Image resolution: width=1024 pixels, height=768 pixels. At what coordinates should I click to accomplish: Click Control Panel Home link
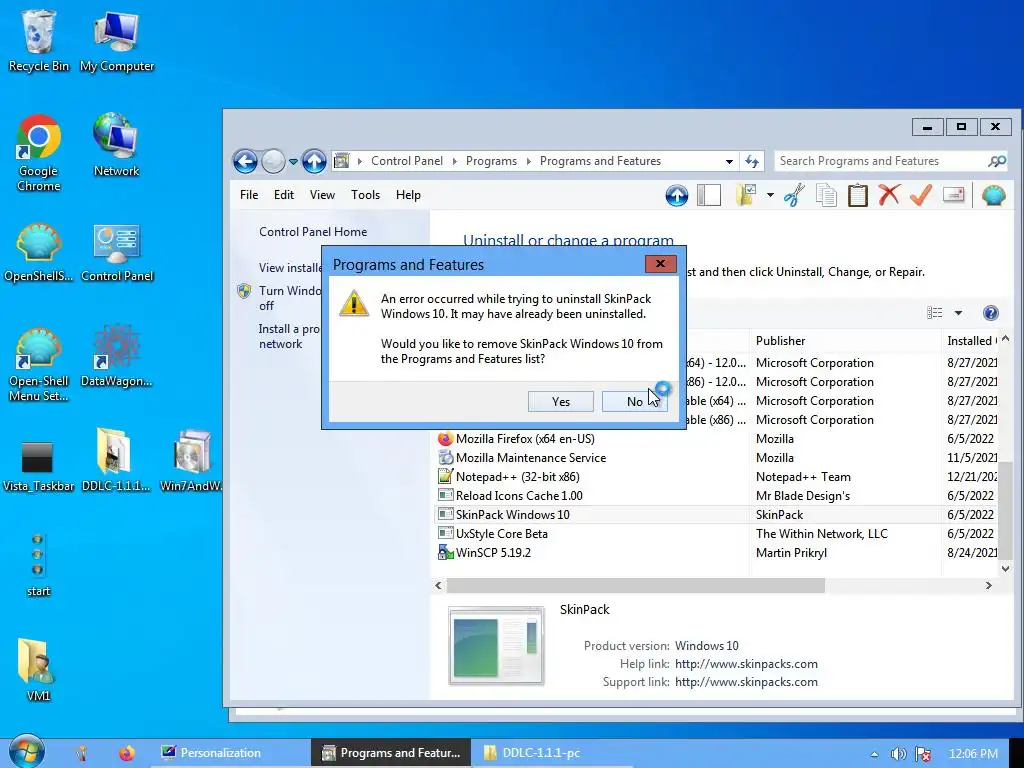[x=313, y=232]
